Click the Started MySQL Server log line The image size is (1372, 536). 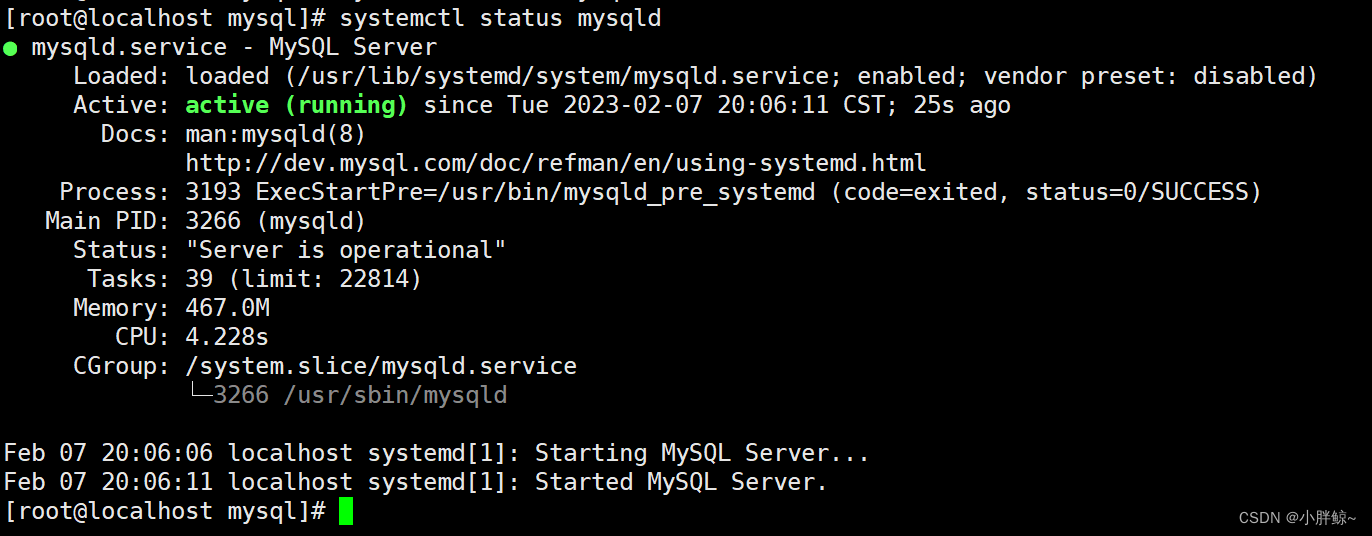pyautogui.click(x=416, y=482)
